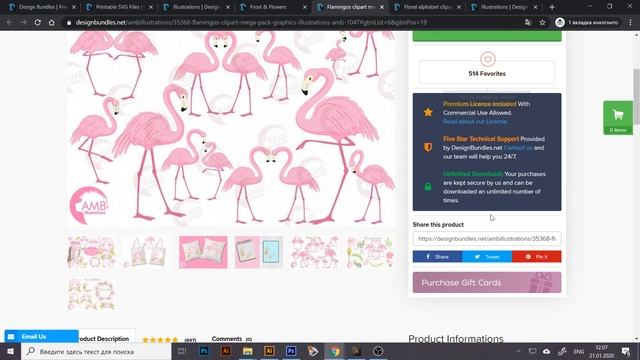The height and width of the screenshot is (360, 640).
Task: View the notebooks mockup thumbnail
Action: tap(259, 252)
